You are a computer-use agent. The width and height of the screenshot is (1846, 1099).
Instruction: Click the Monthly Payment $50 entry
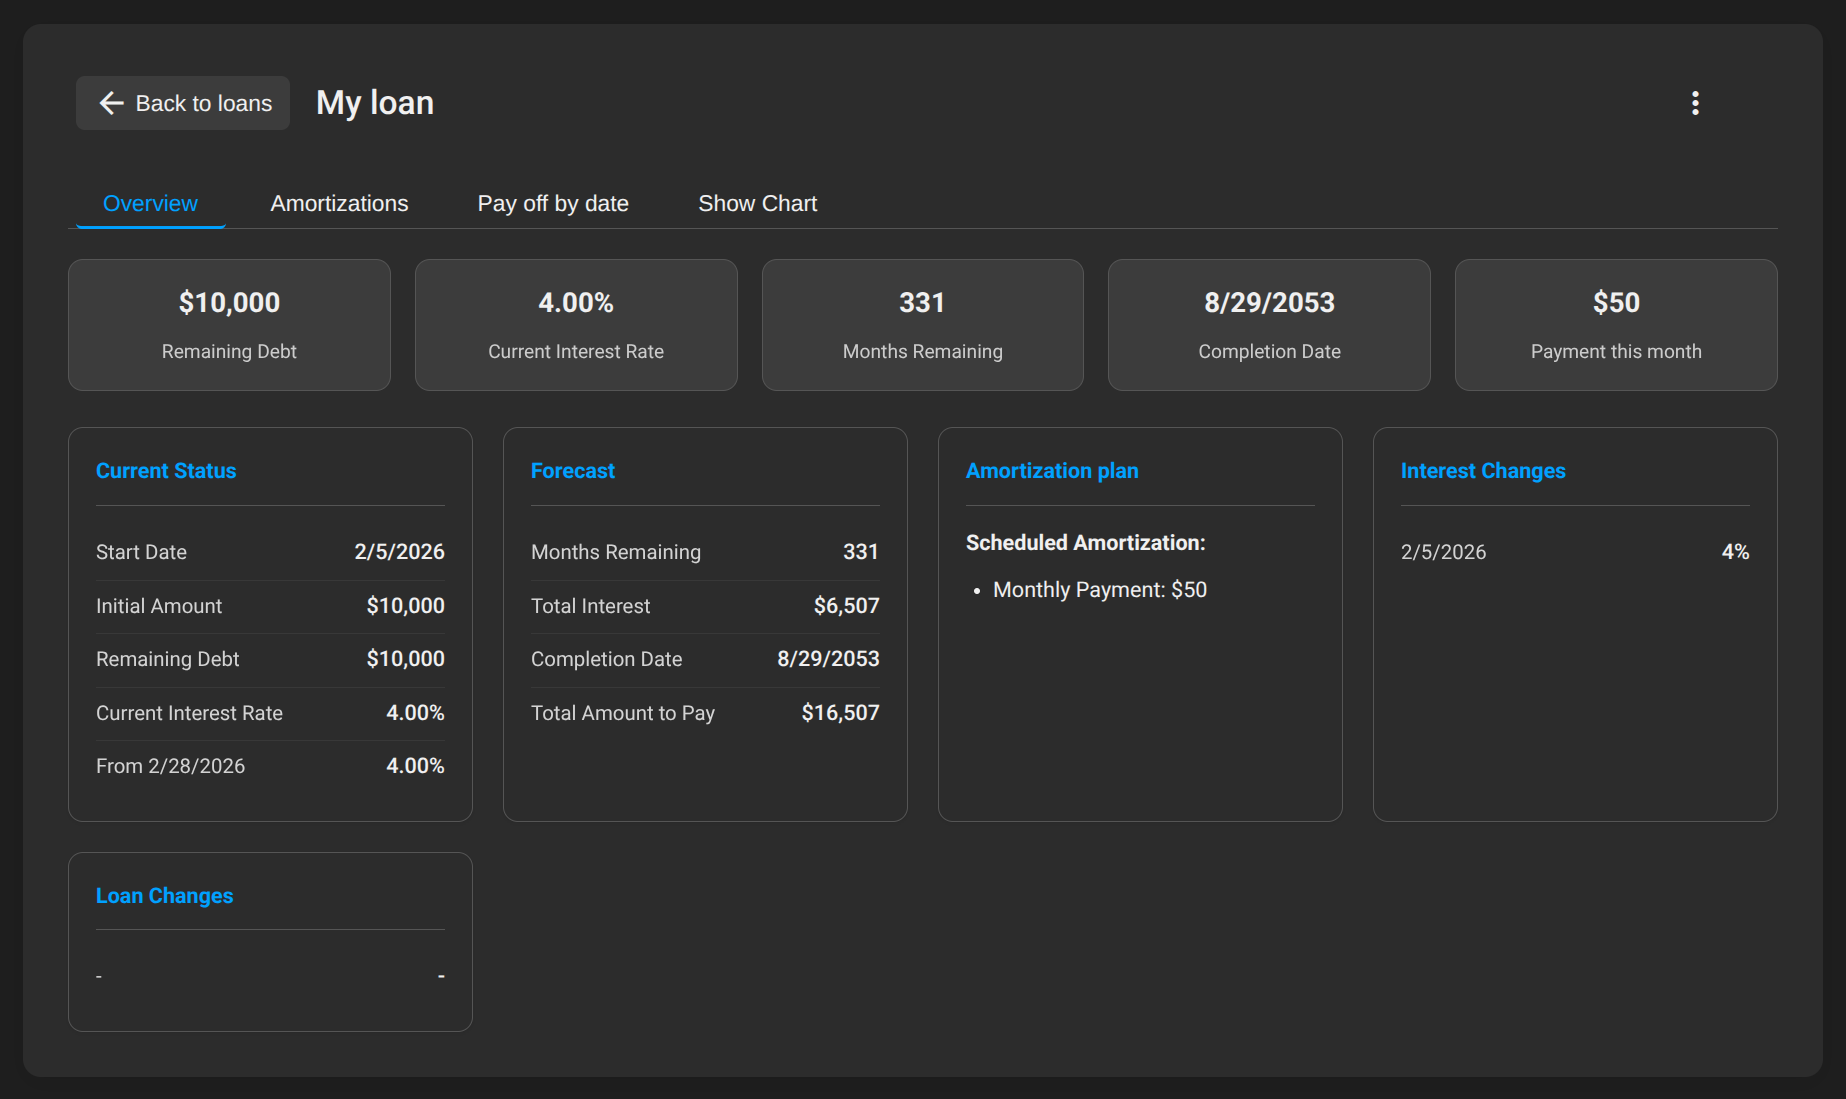pyautogui.click(x=1098, y=589)
